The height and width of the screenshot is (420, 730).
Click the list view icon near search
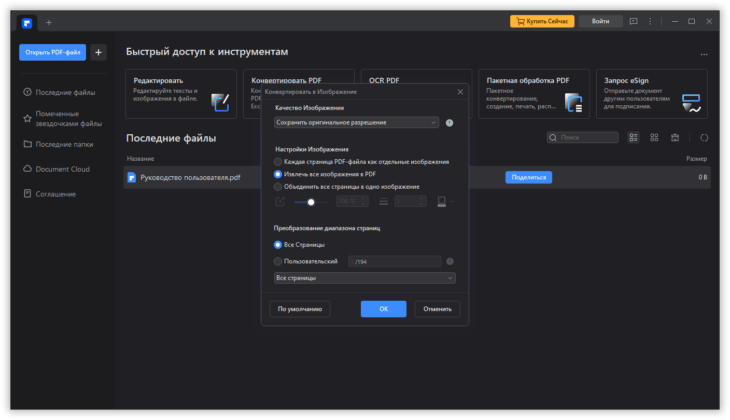(x=633, y=137)
